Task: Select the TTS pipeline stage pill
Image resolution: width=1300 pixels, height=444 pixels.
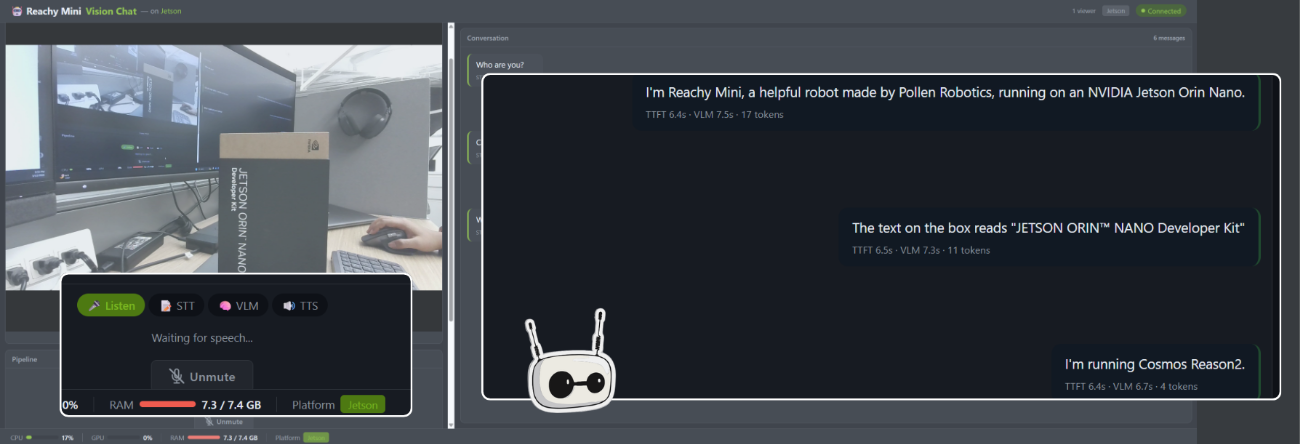Action: 300,305
